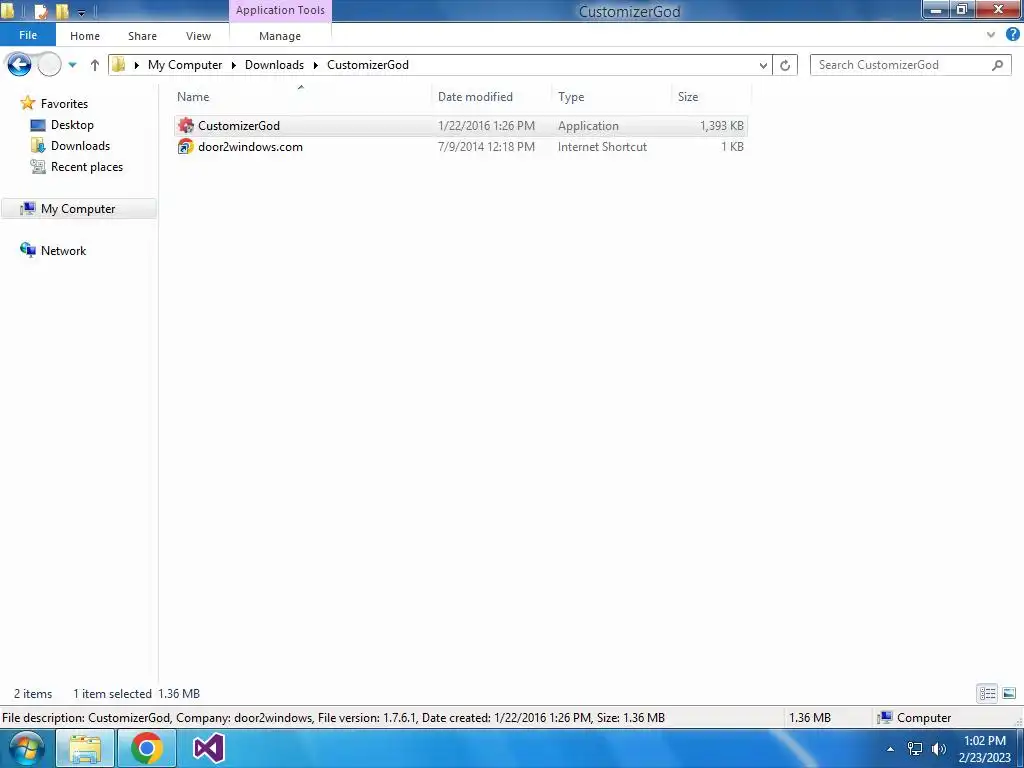The height and width of the screenshot is (768, 1024).
Task: Select the CustomizerGod application icon
Action: 185,125
